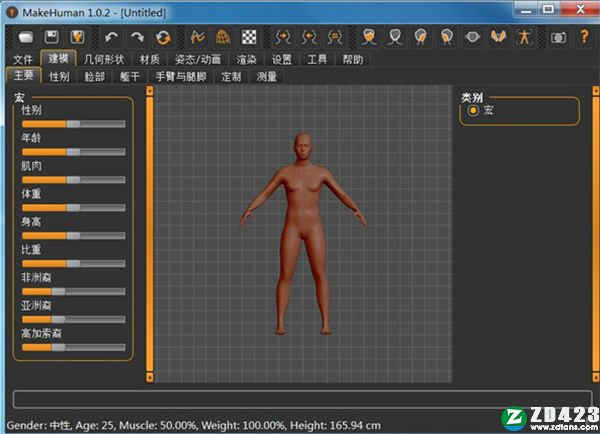Select the 宏 radio button under 类别
The image size is (600, 434).
pyautogui.click(x=473, y=111)
